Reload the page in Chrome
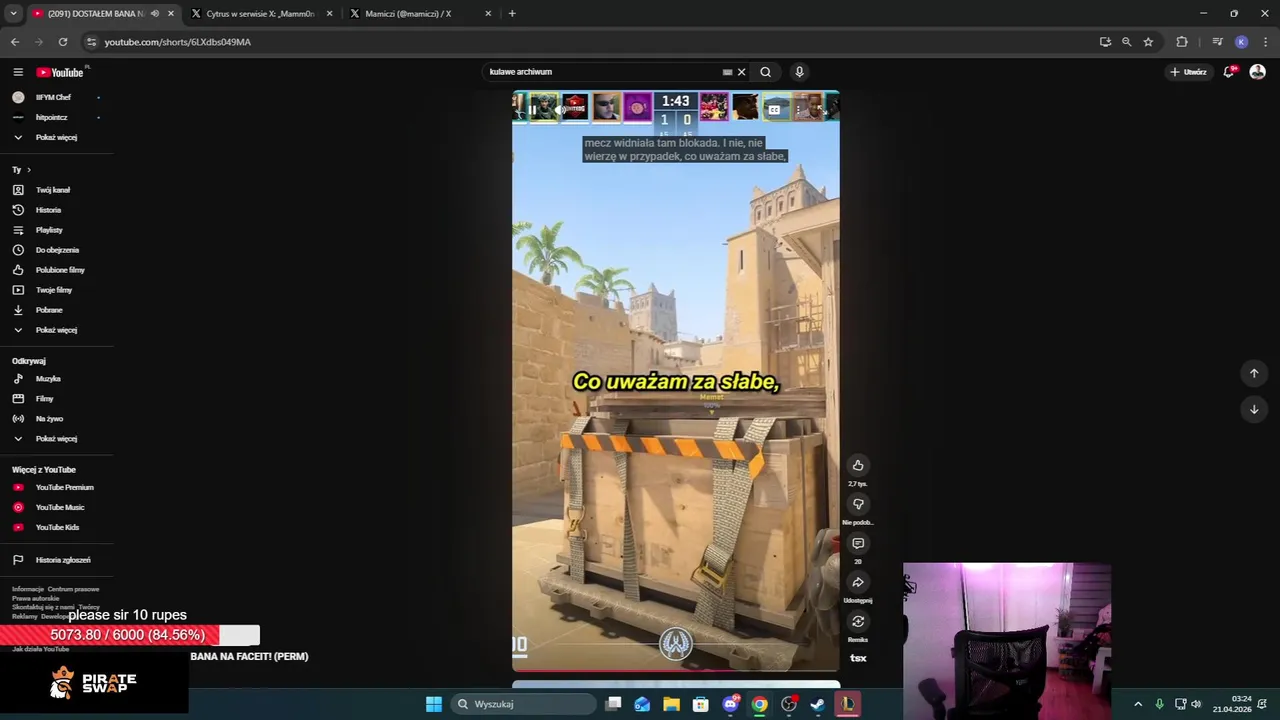 click(63, 42)
